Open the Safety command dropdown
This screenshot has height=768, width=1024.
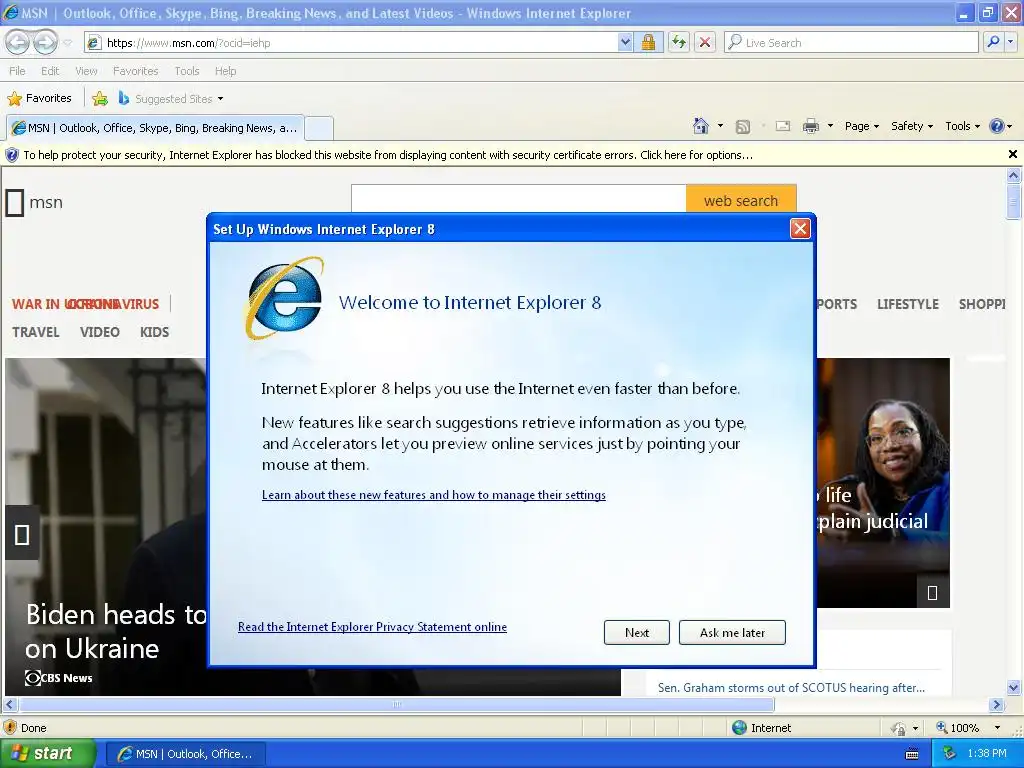click(912, 126)
